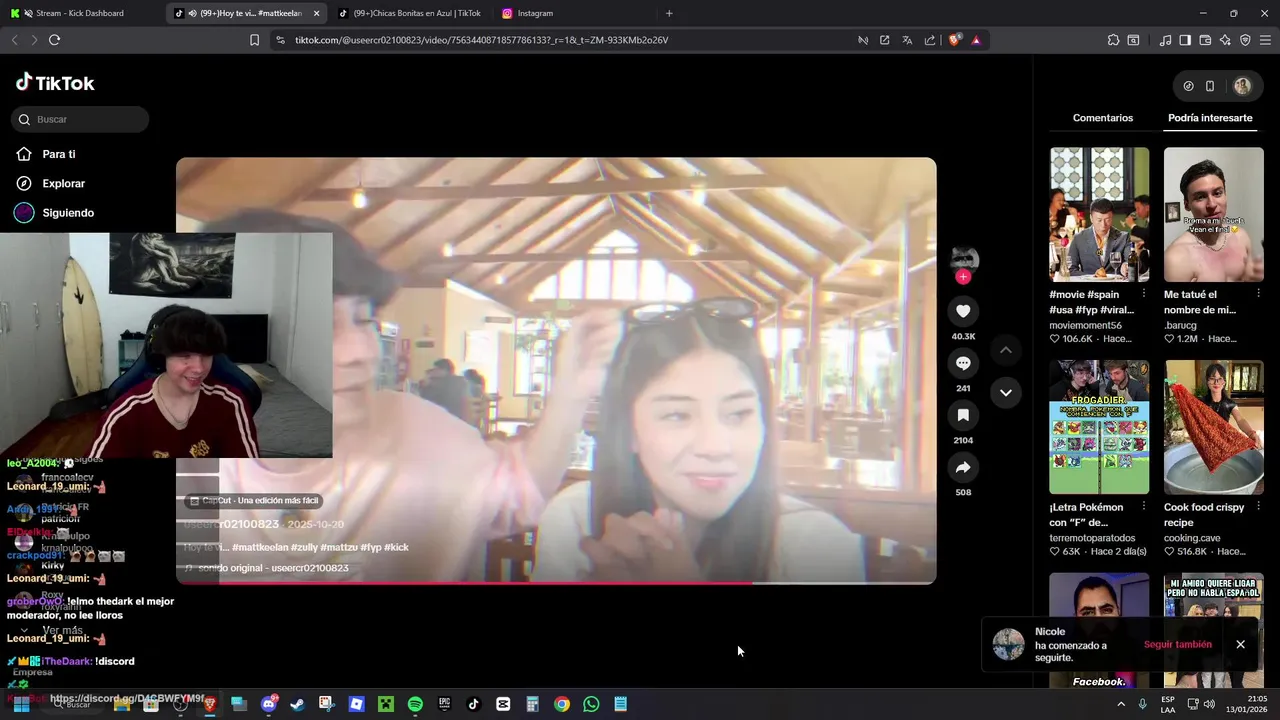Open the moviemoment56 profile link
The width and height of the screenshot is (1280, 720).
[1085, 326]
